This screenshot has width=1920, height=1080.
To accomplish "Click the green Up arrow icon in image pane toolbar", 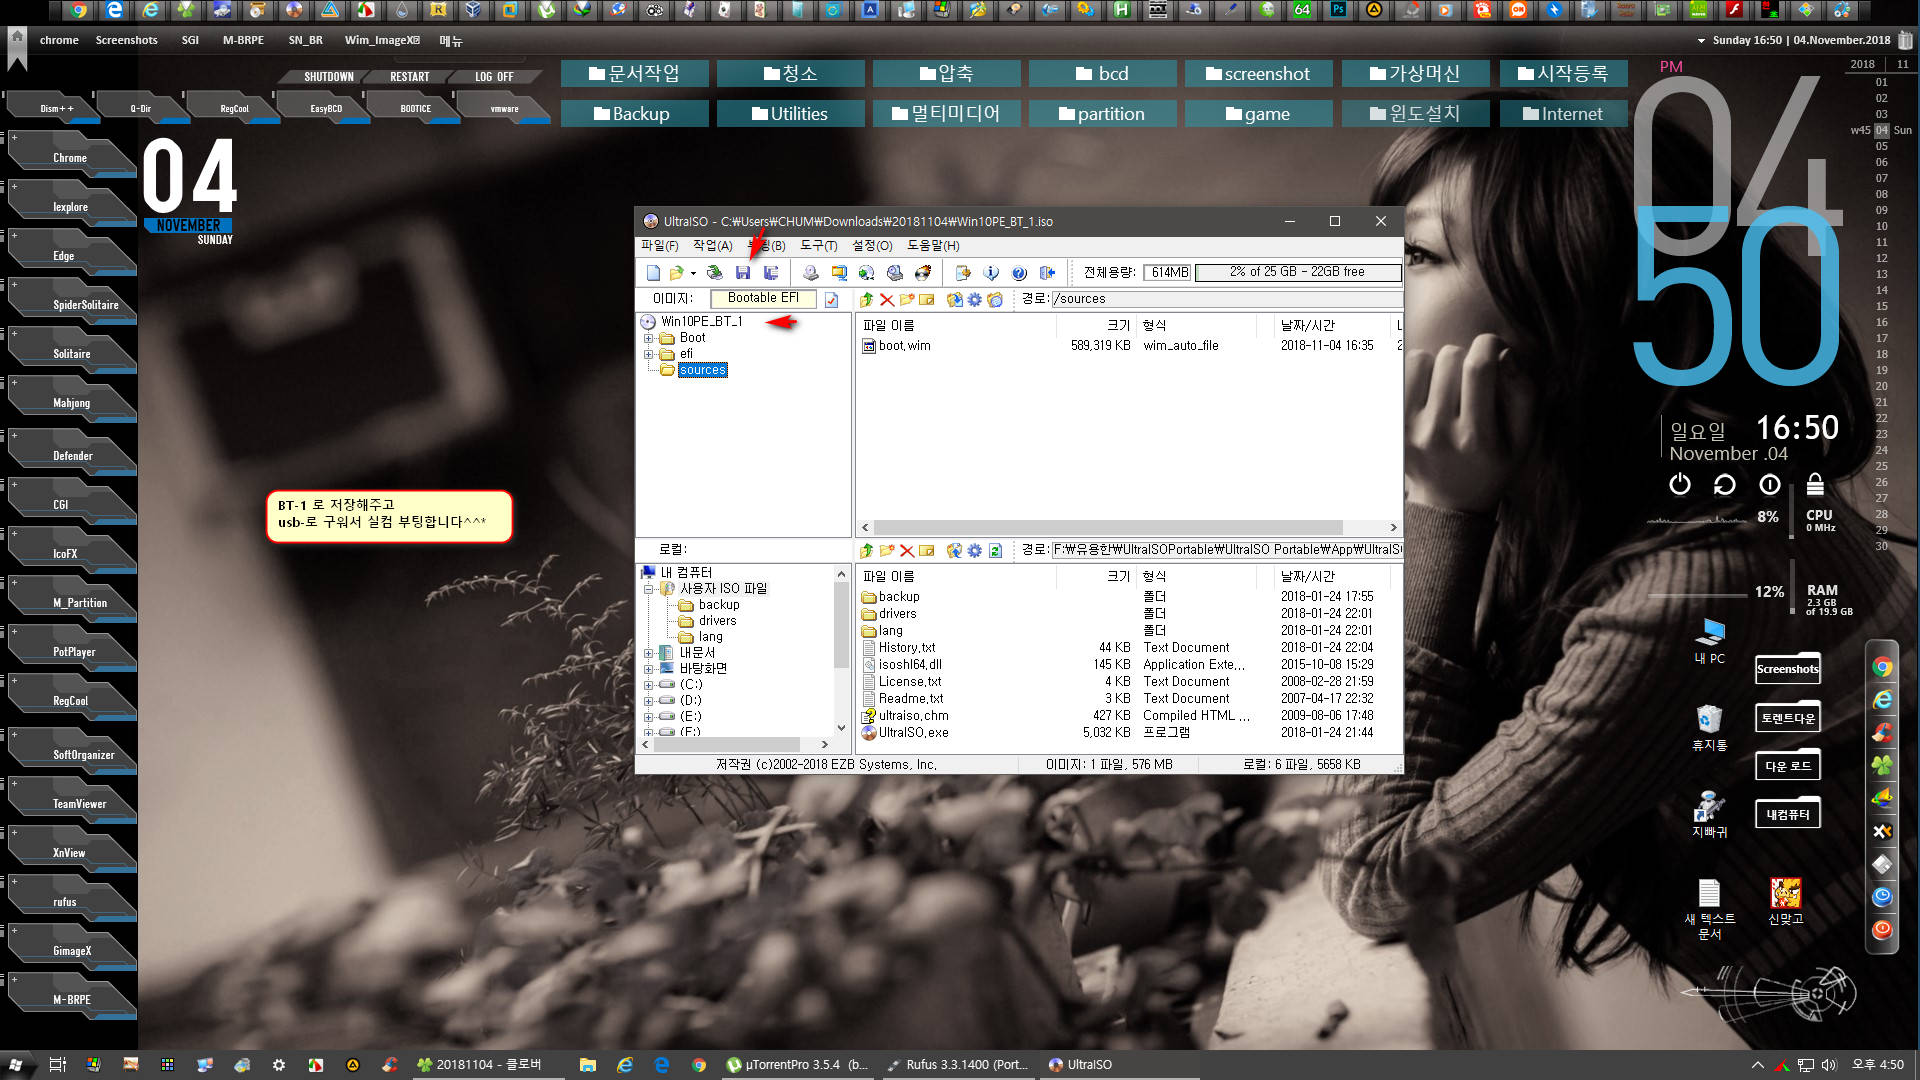I will coord(866,300).
